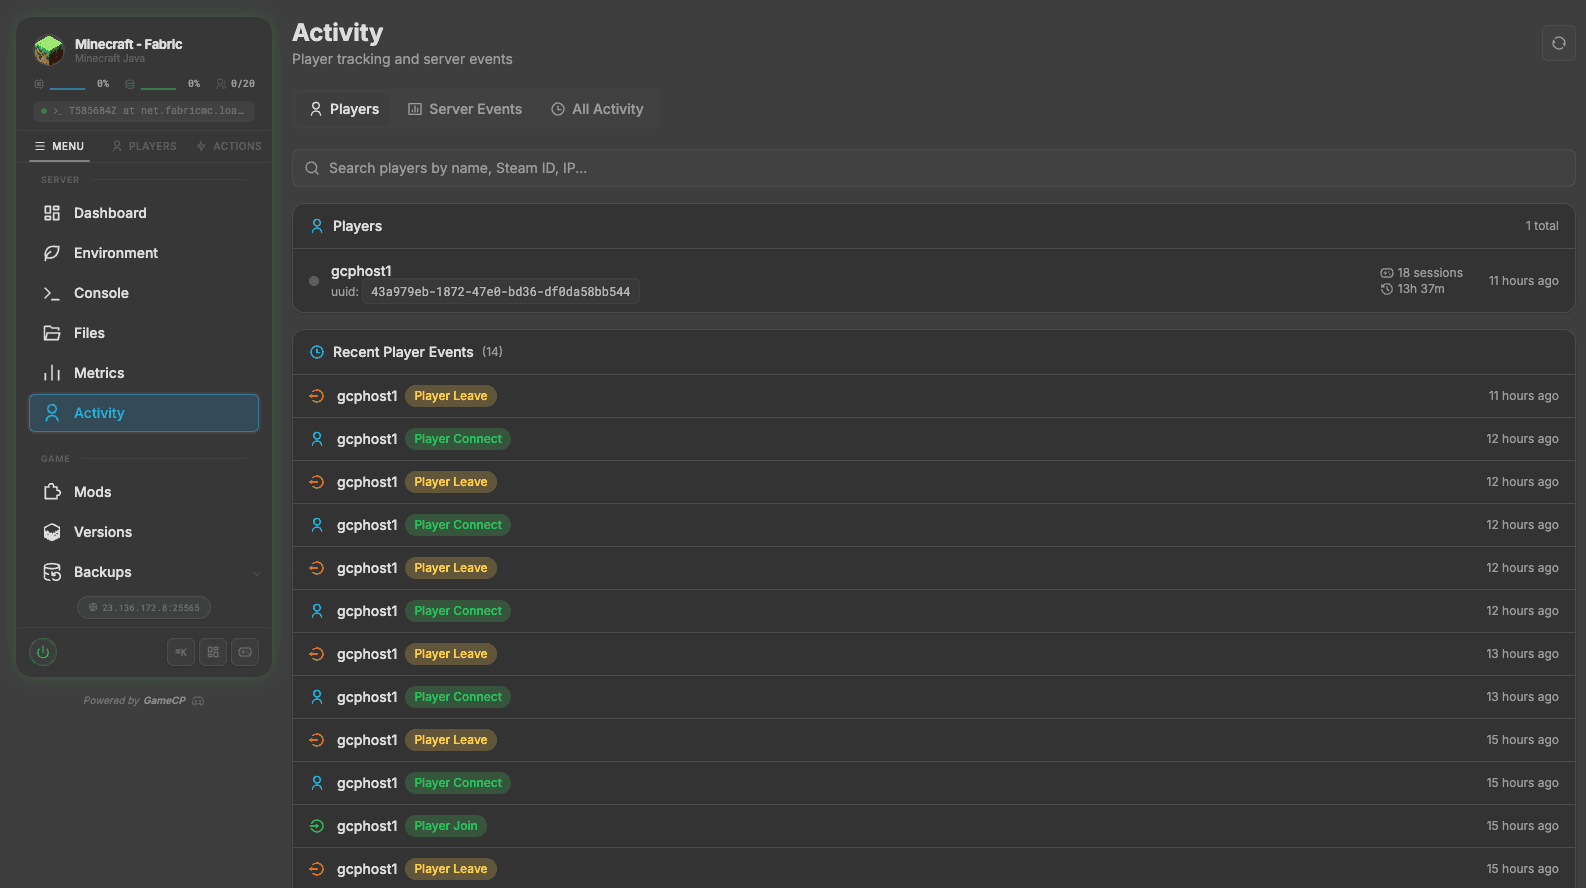The height and width of the screenshot is (888, 1586).
Task: Click the green join icon on Player Join row
Action: click(x=317, y=826)
